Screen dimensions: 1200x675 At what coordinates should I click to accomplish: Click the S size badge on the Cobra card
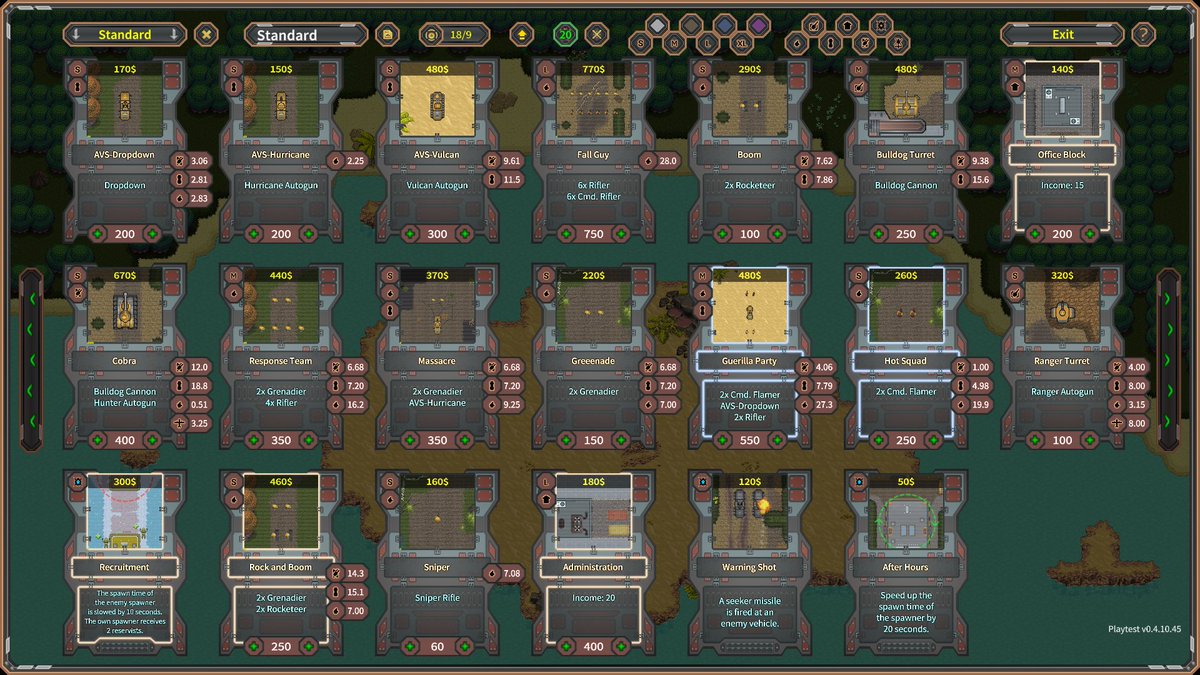click(77, 276)
